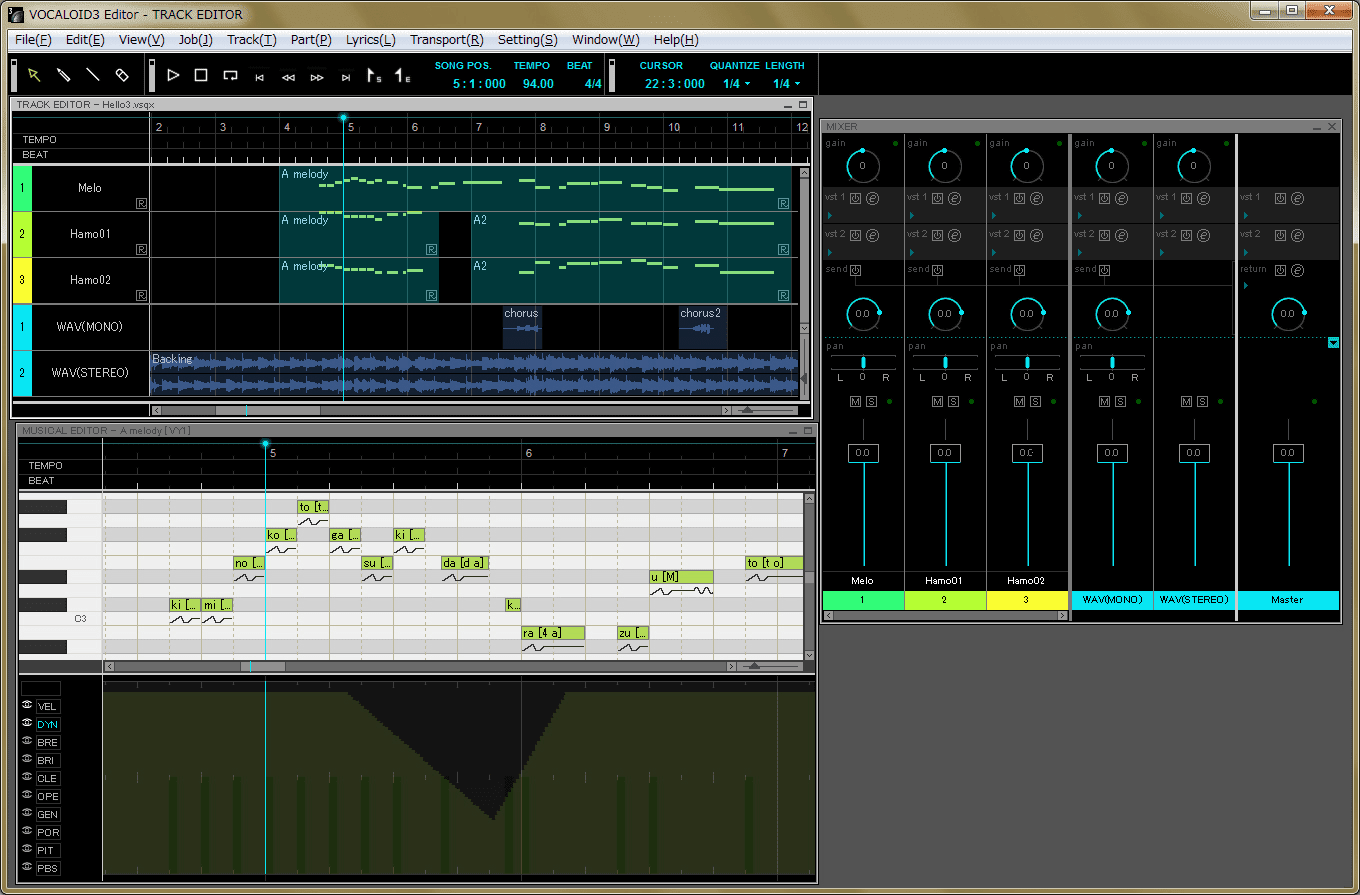Select the line drawing tool
The width and height of the screenshot is (1360, 895).
click(92, 75)
